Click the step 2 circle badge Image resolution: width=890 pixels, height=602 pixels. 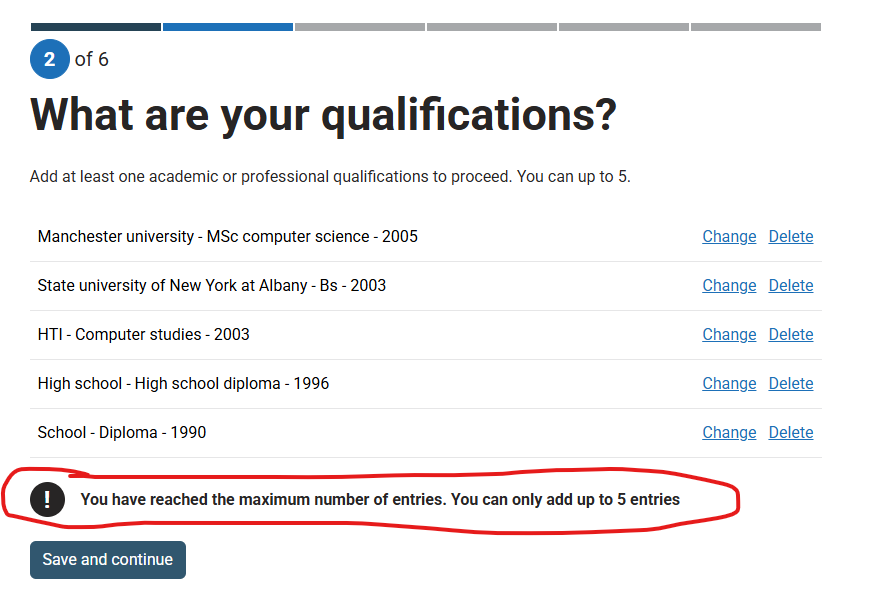50,59
